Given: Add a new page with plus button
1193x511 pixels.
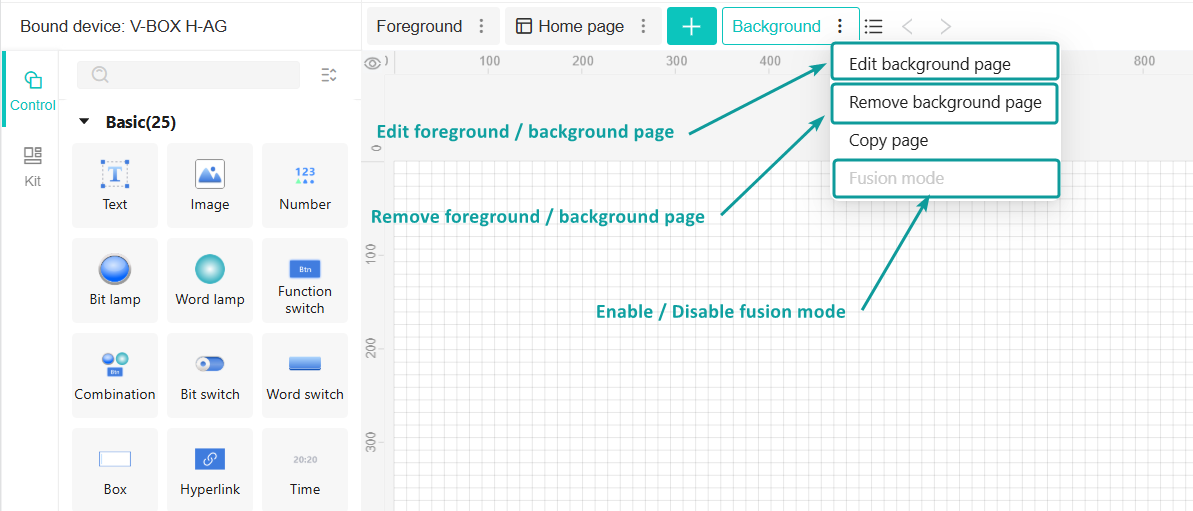Looking at the screenshot, I should [692, 27].
